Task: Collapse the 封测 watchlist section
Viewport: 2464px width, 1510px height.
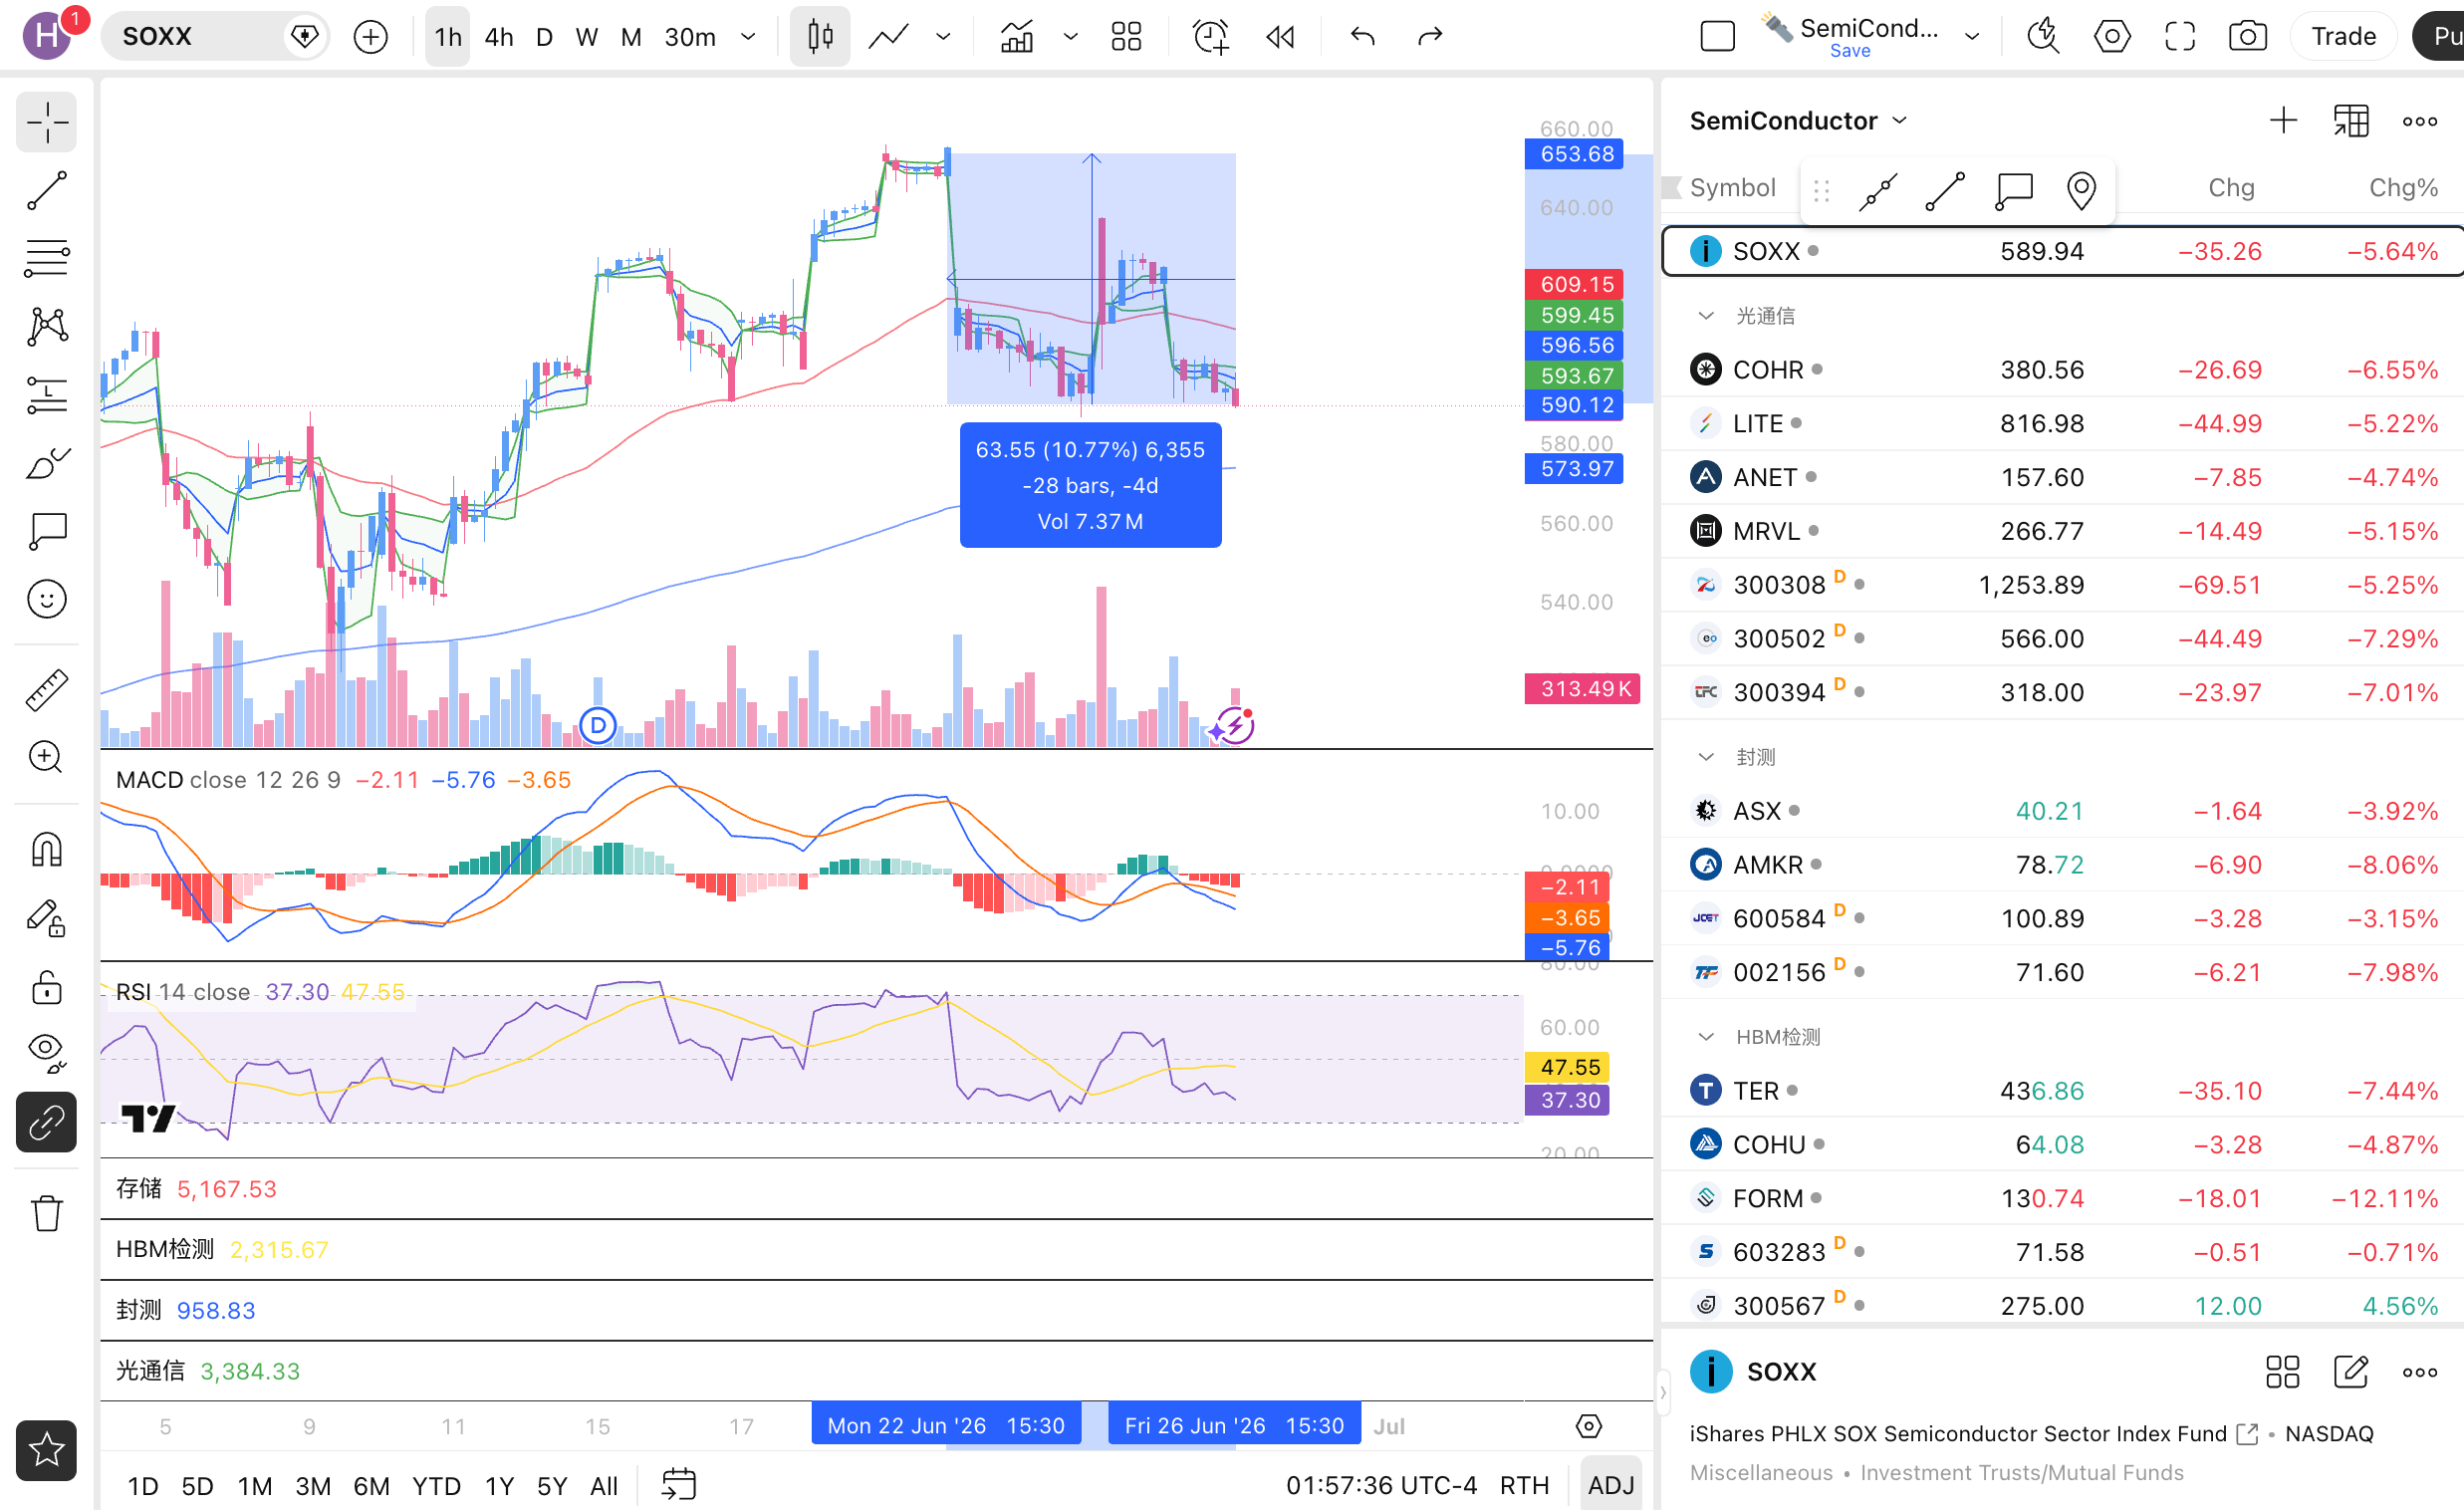Action: (x=1706, y=757)
